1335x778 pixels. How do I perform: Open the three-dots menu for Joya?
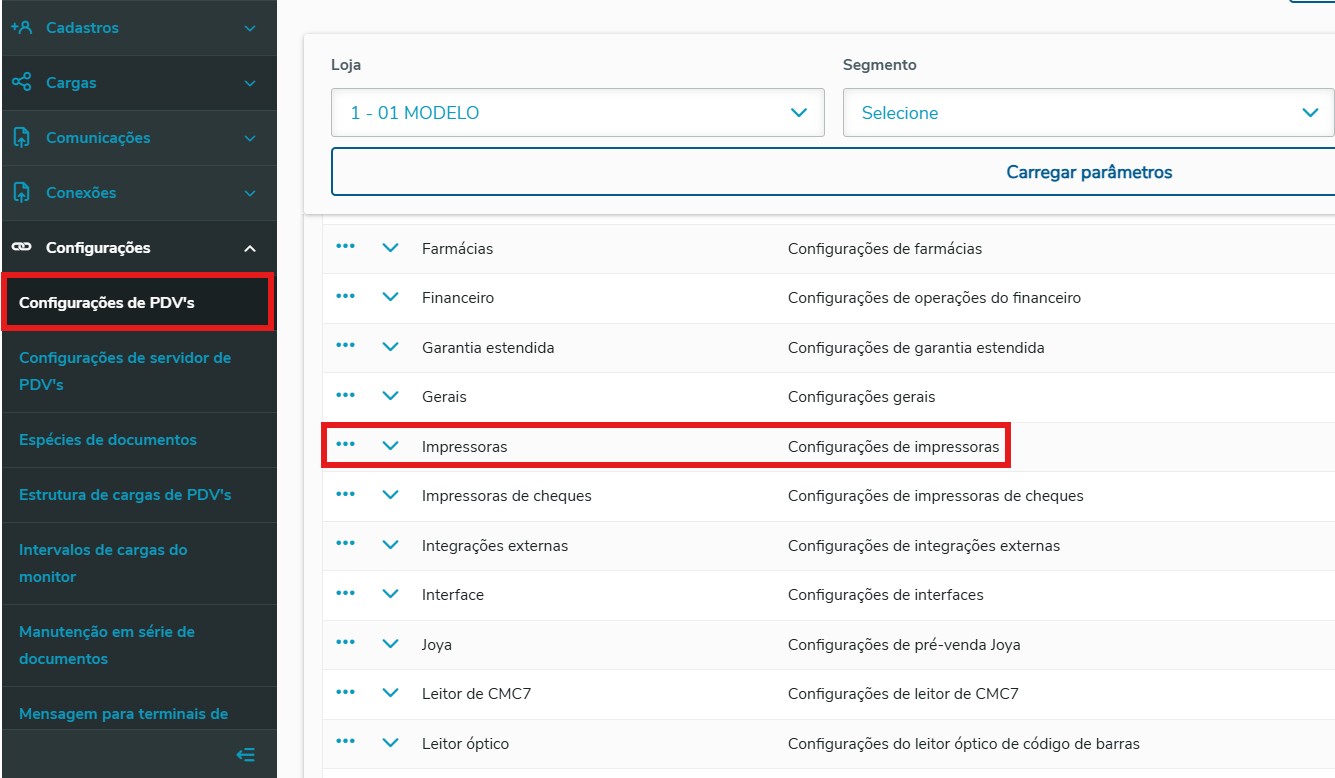[346, 643]
